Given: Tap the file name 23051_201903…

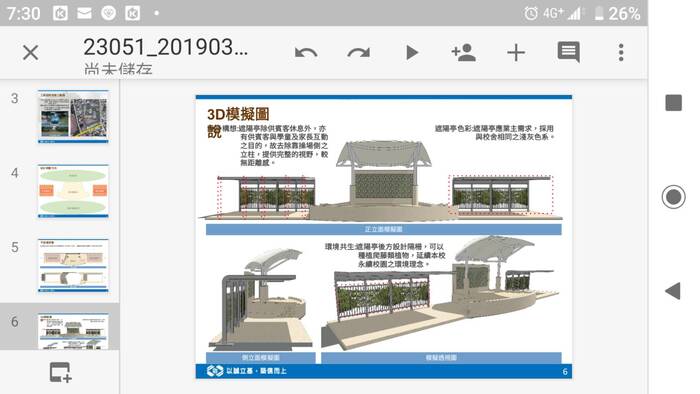Looking at the screenshot, I should click(166, 47).
